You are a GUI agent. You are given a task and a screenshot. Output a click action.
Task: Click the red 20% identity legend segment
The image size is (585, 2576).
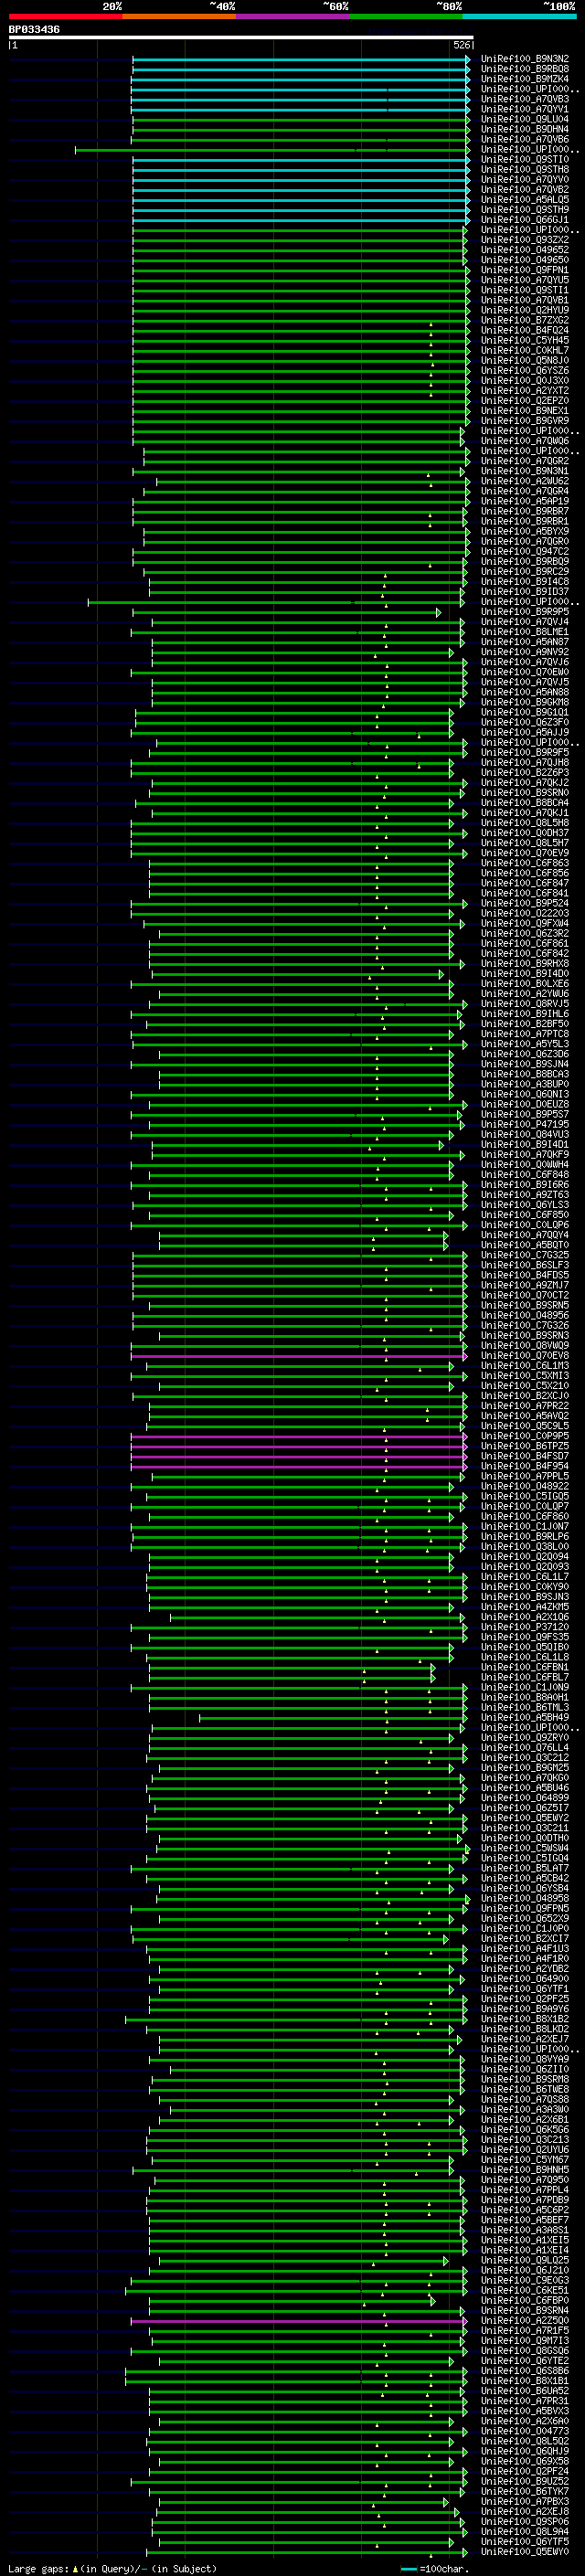coord(65,16)
